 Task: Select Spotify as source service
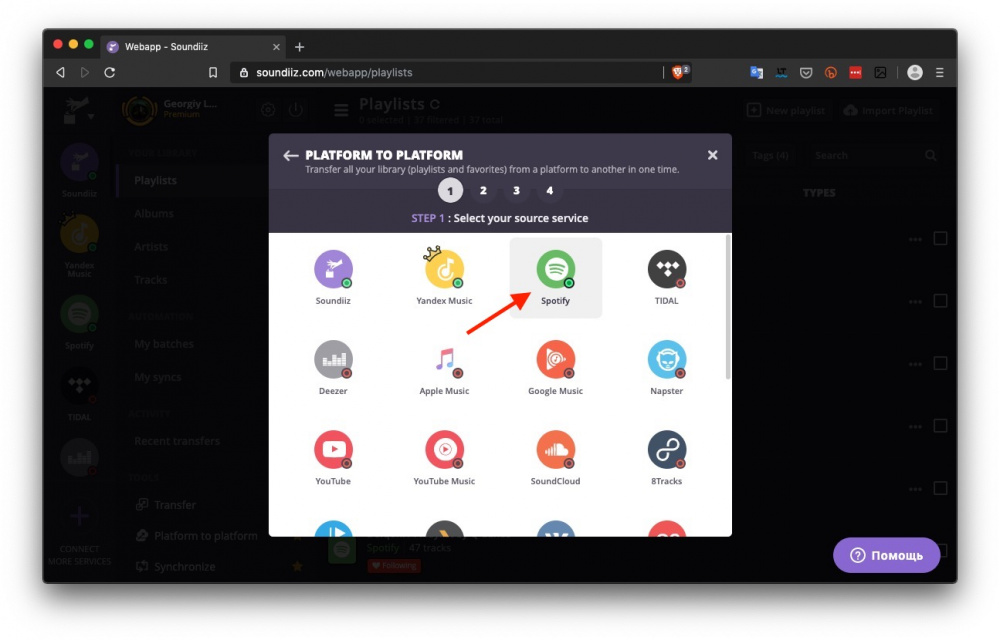555,277
